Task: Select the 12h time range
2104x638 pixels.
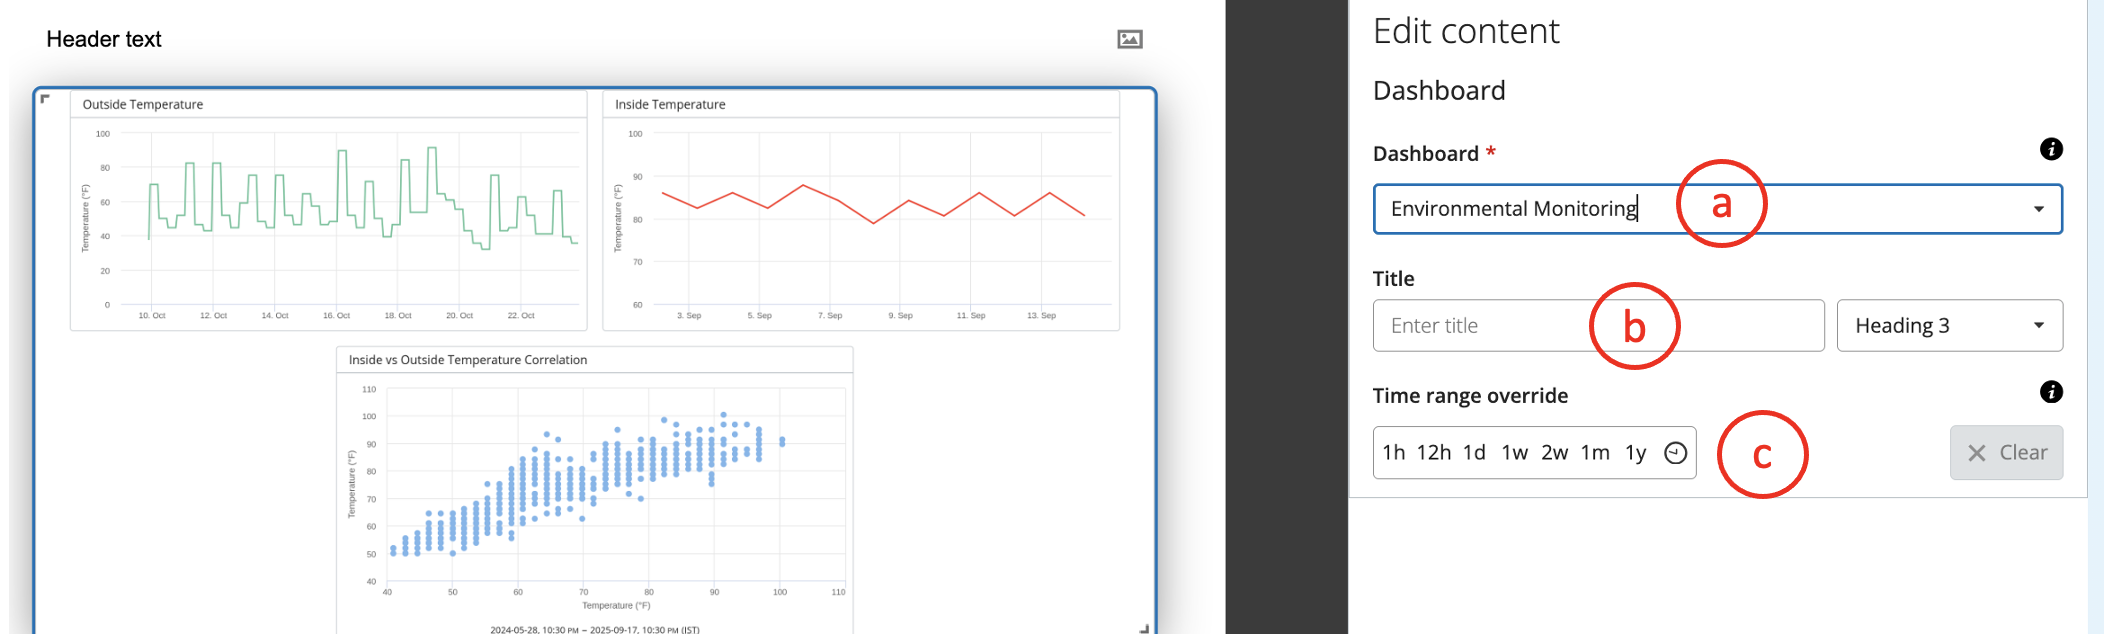Action: [x=1434, y=453]
